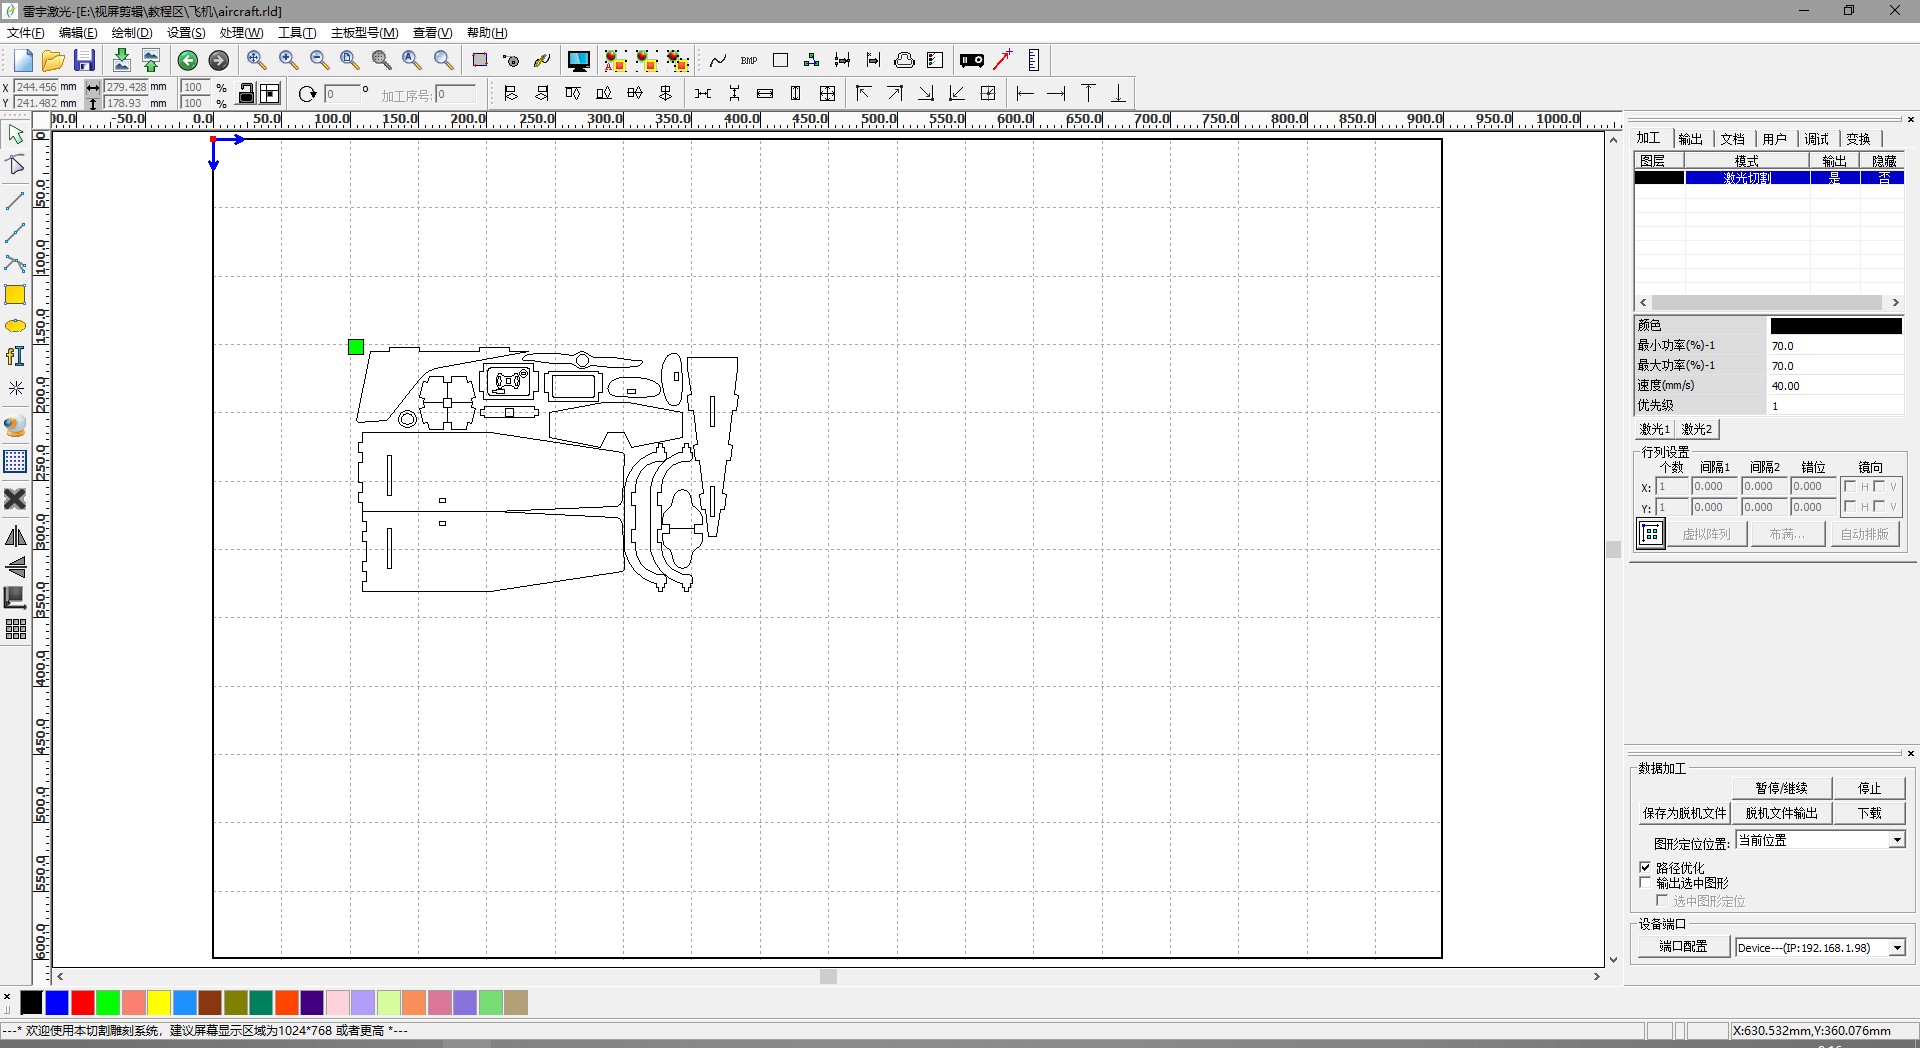
Task: Check the 选中图形定位 checkbox
Action: point(1662,900)
